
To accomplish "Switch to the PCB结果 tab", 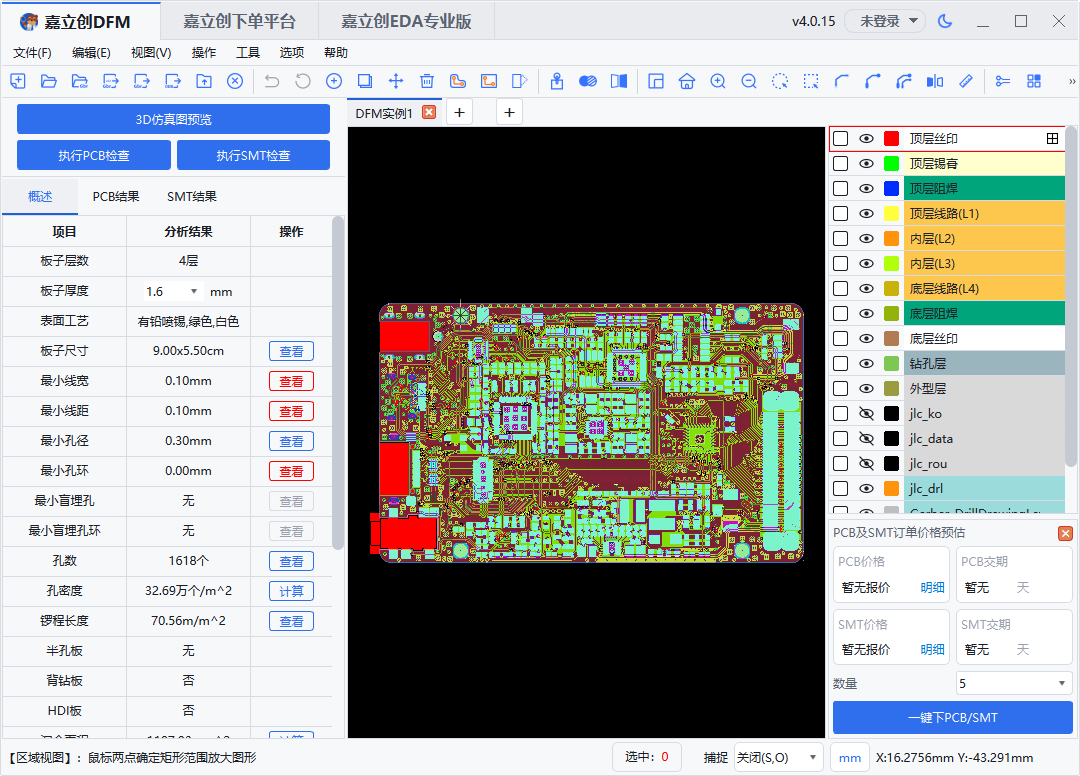I will [x=116, y=197].
